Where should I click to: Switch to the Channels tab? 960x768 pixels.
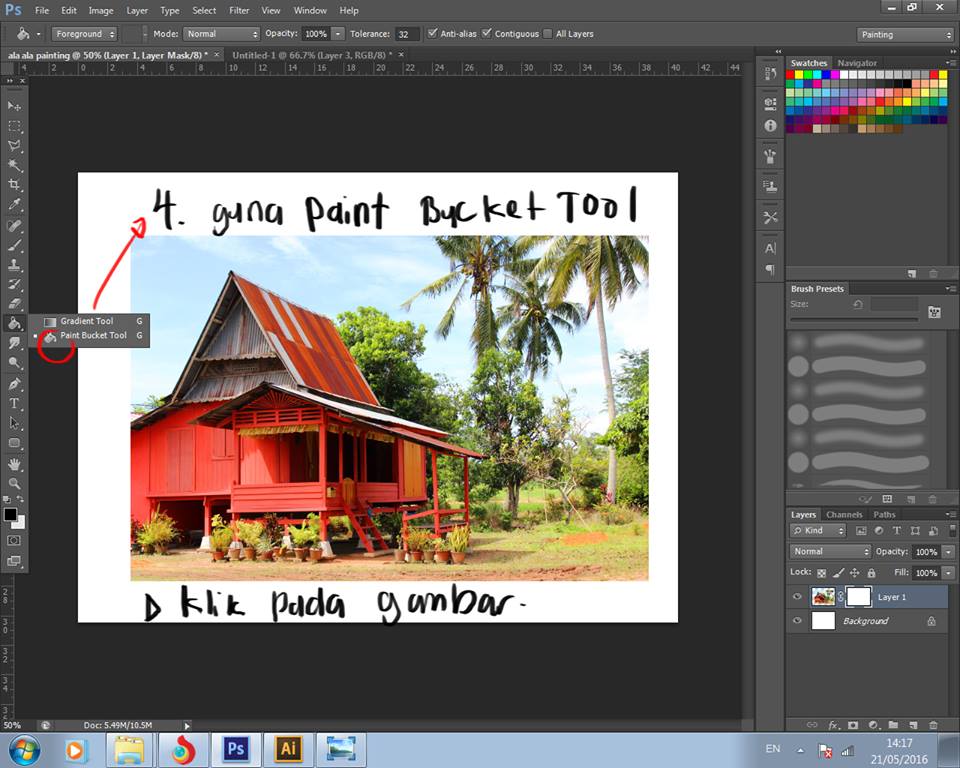844,515
